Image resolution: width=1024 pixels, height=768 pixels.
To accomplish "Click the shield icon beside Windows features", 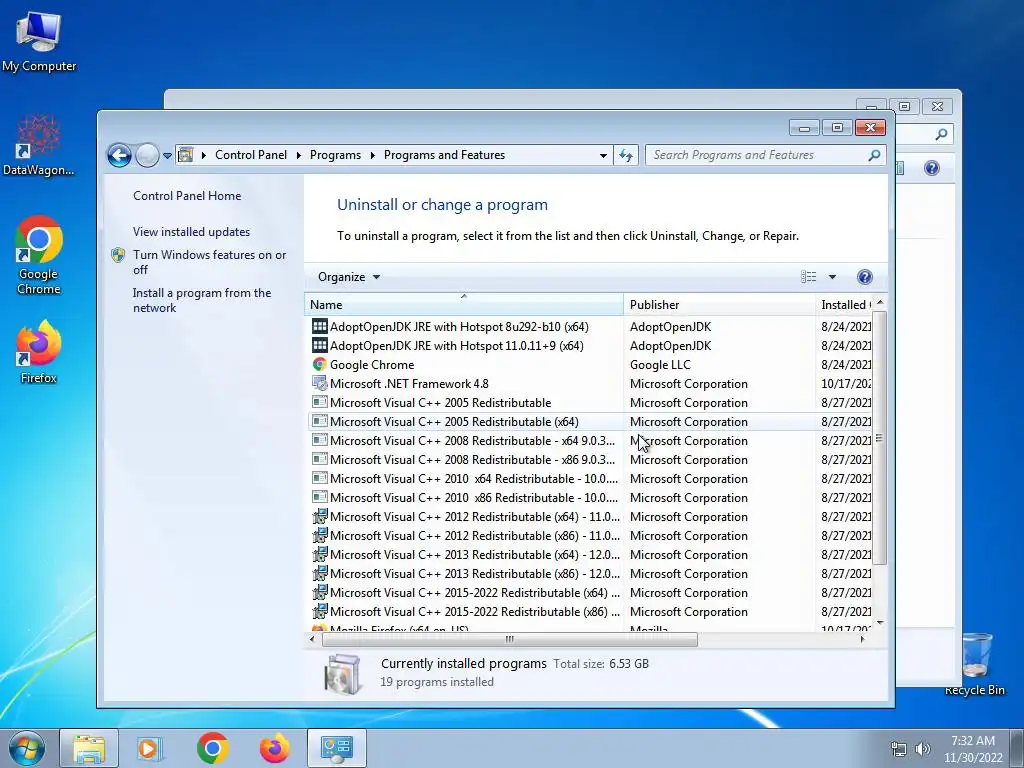I will tap(118, 255).
